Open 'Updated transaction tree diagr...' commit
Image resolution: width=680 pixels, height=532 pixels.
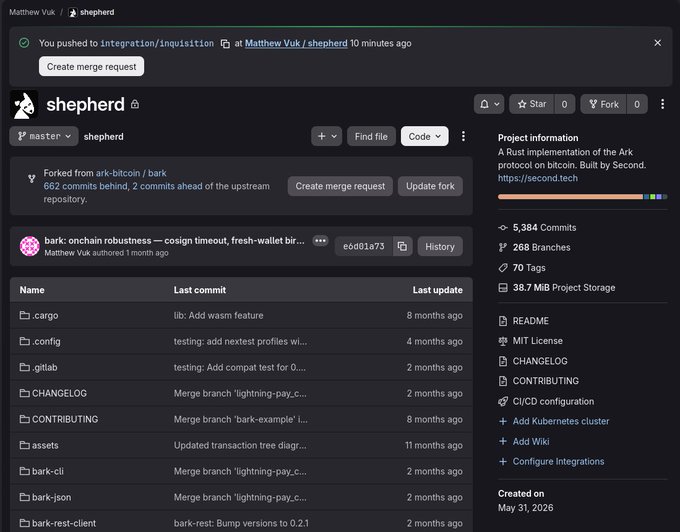click(x=240, y=445)
